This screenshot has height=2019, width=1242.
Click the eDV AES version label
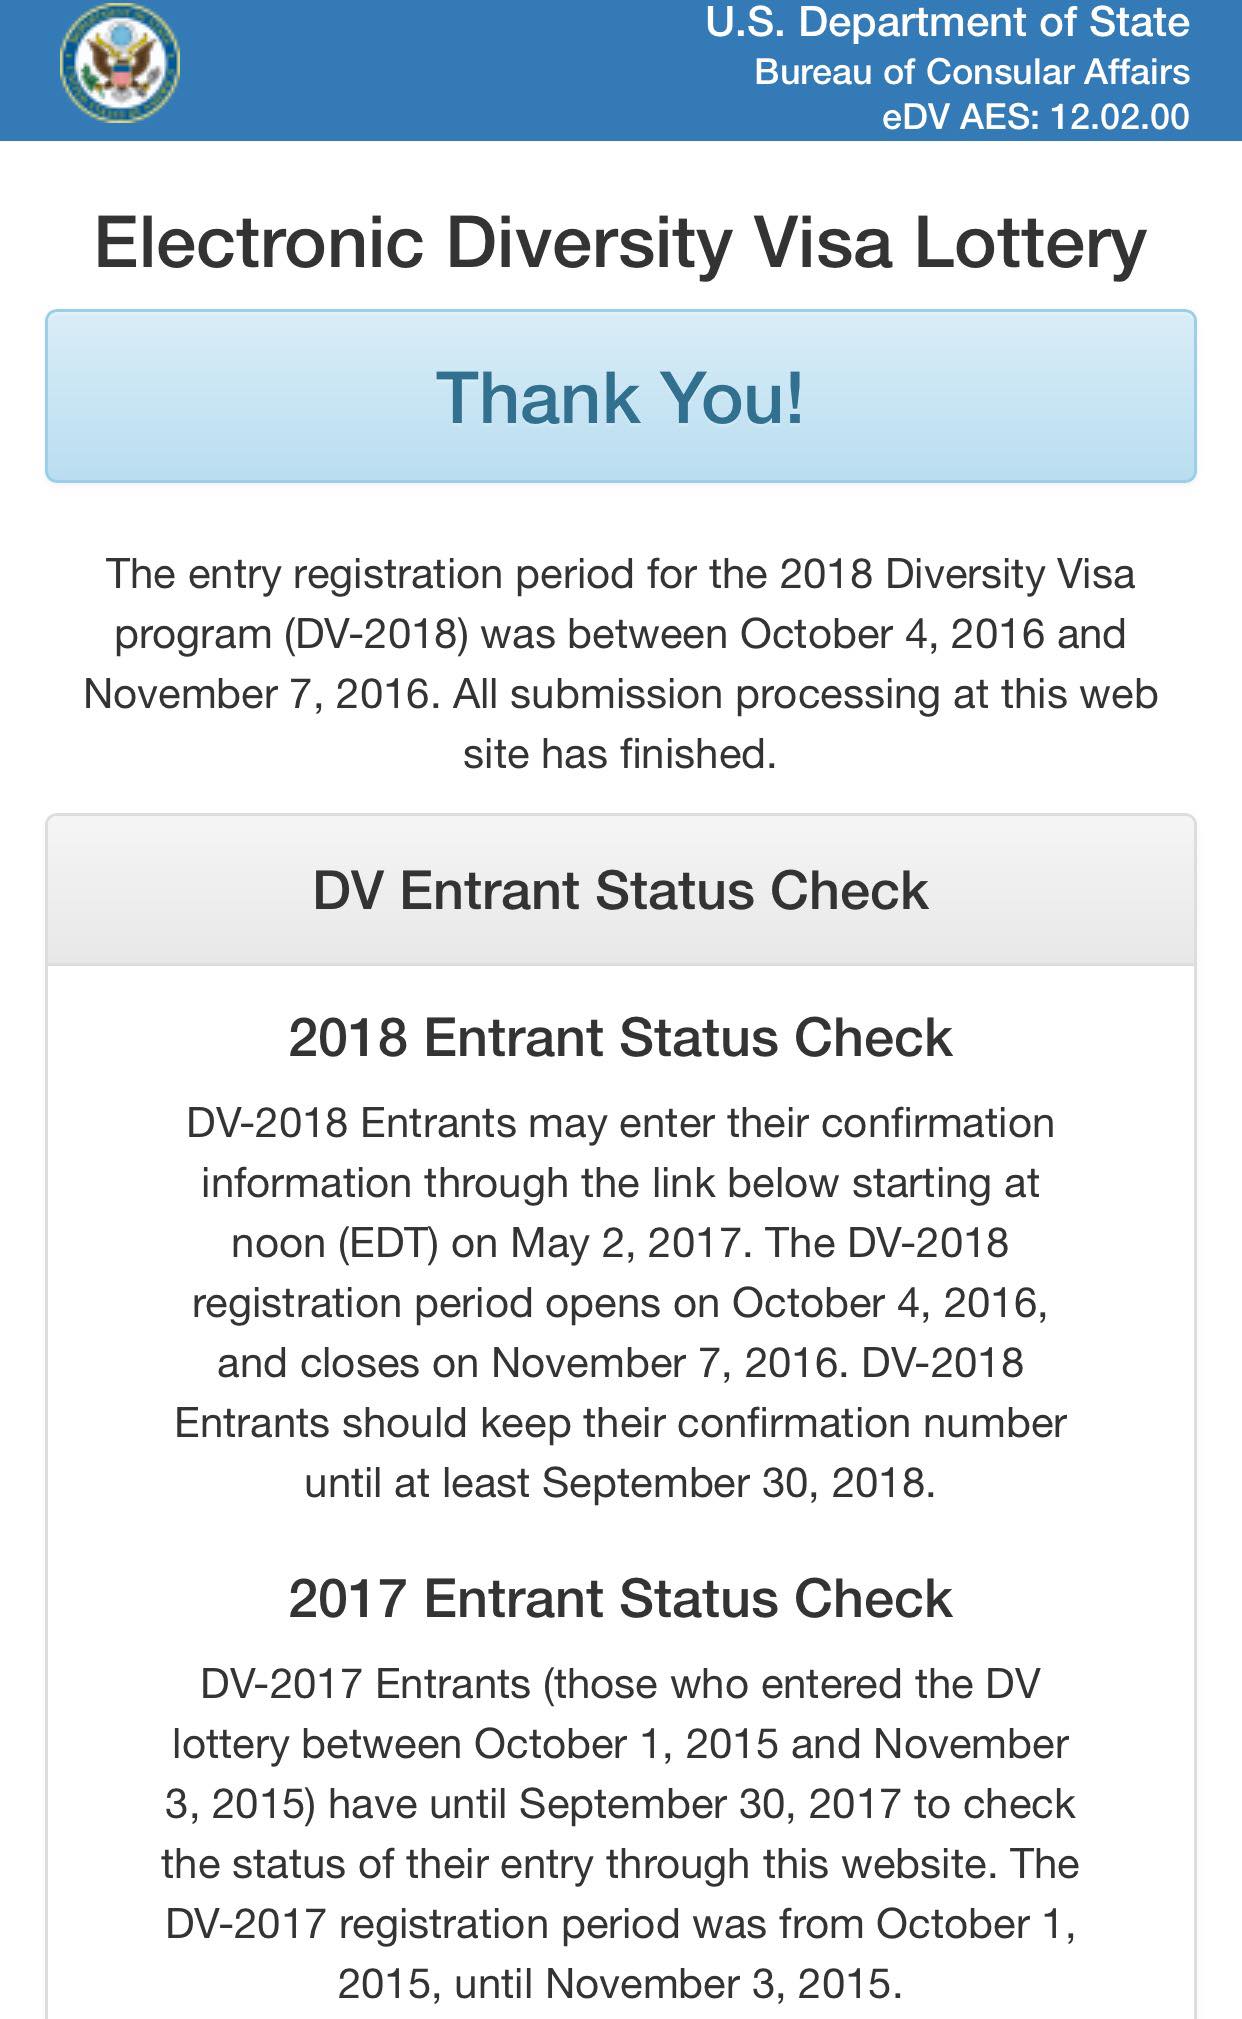1036,117
